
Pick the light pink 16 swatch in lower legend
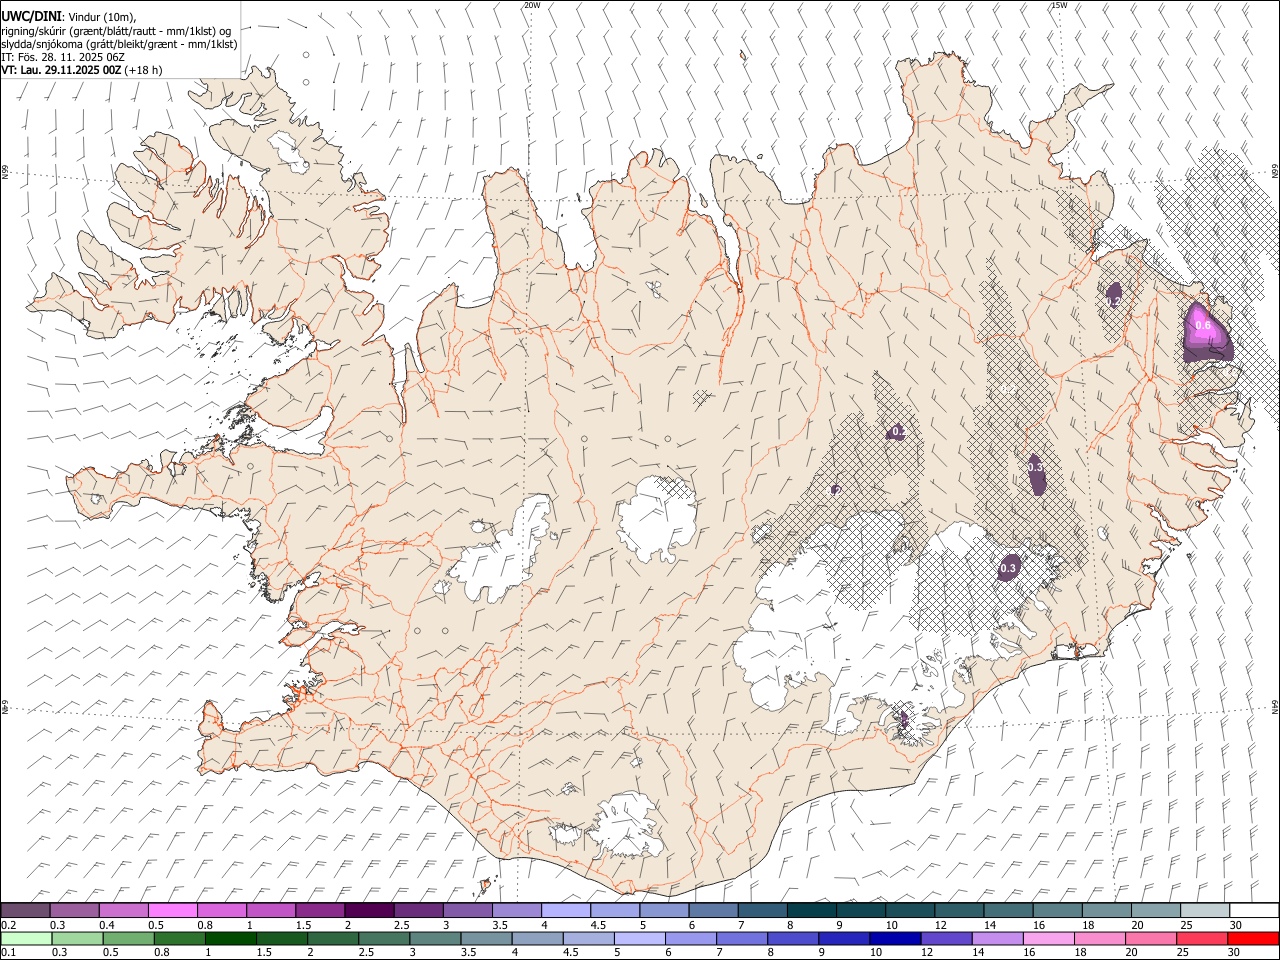tap(1049, 939)
